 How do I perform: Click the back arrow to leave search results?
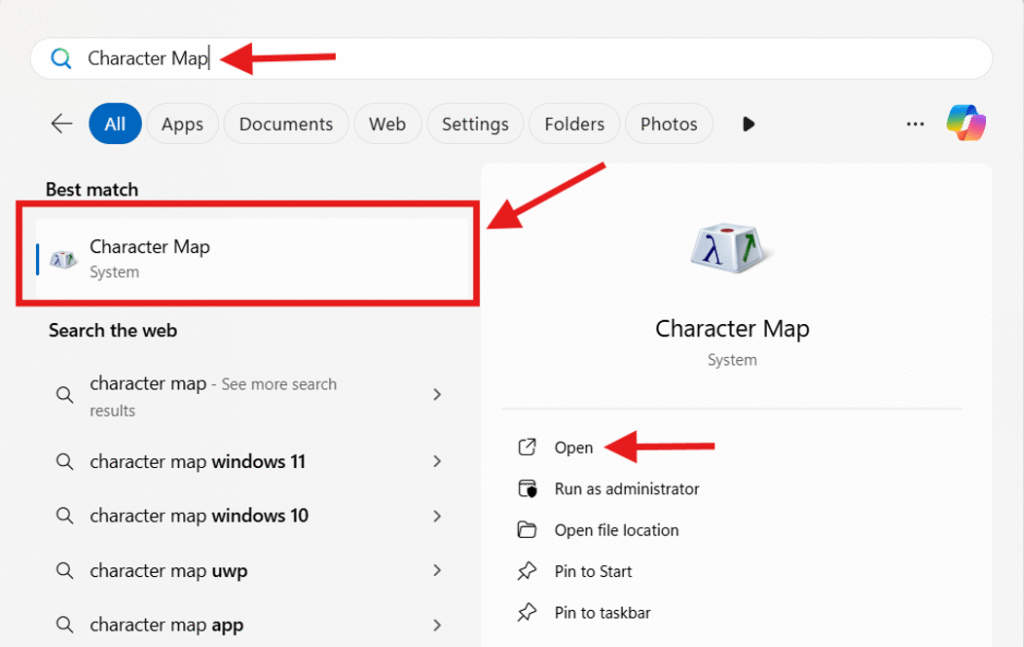point(61,123)
